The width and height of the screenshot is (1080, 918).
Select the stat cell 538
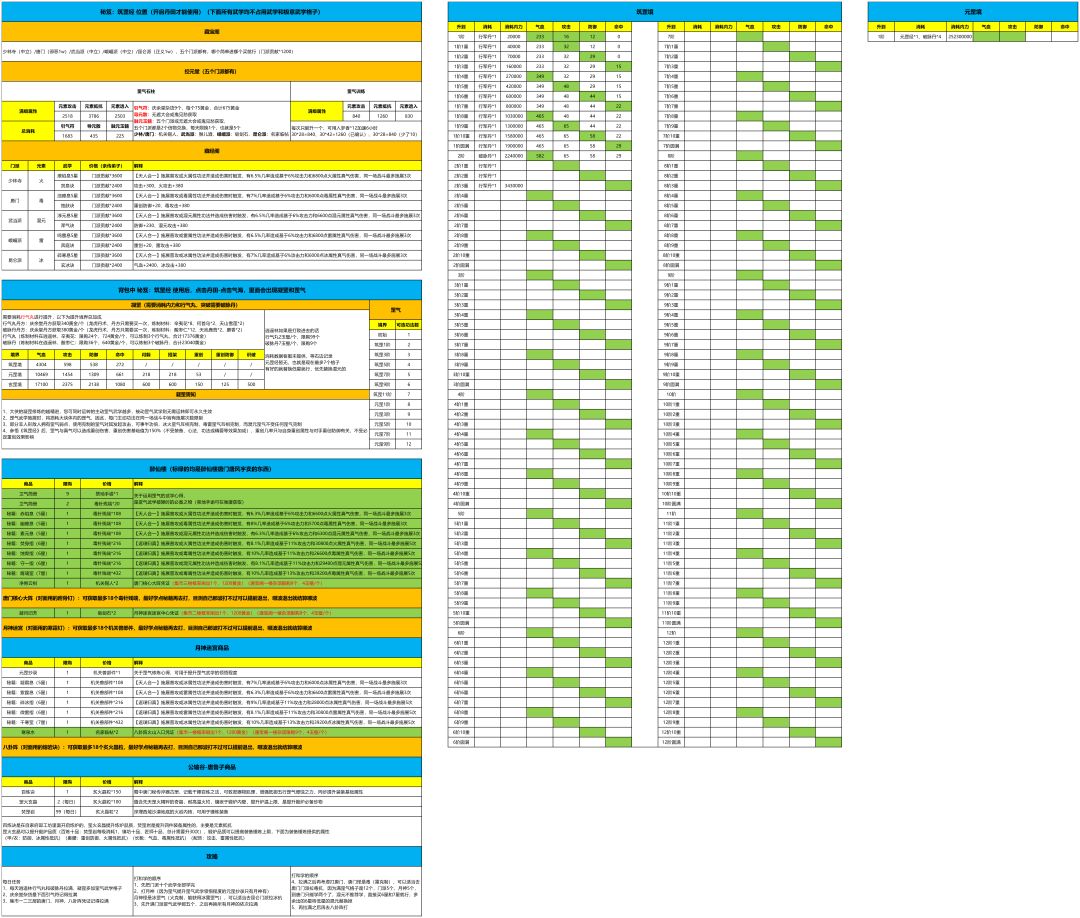coord(94,364)
